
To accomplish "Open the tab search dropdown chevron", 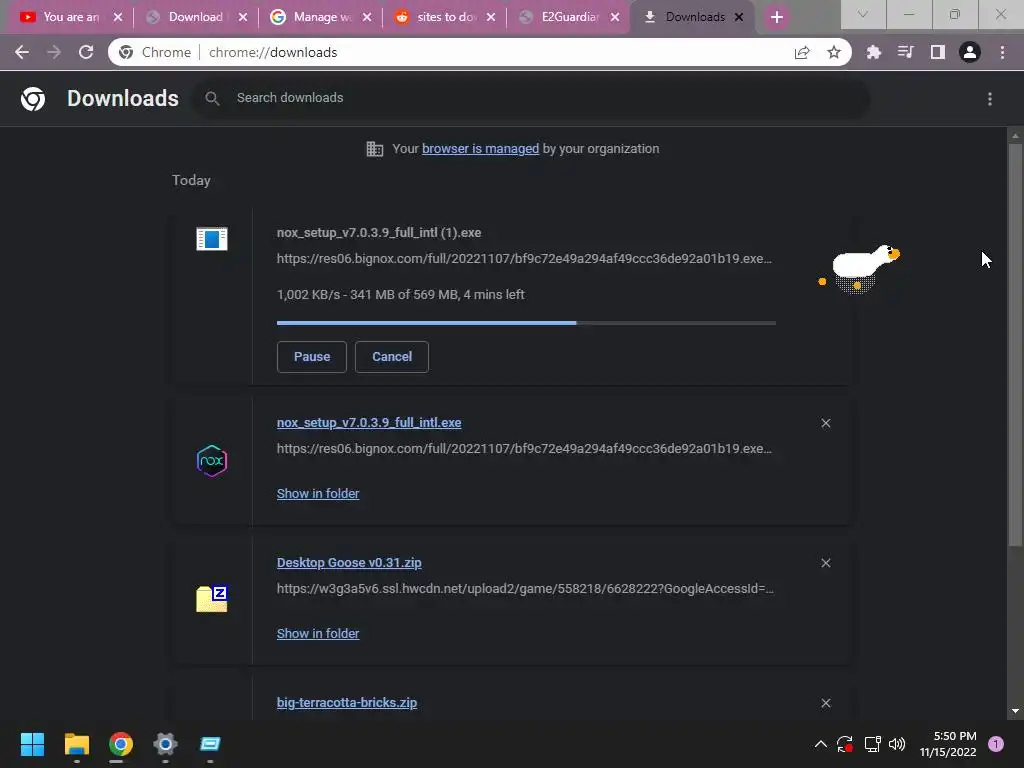I will (863, 14).
